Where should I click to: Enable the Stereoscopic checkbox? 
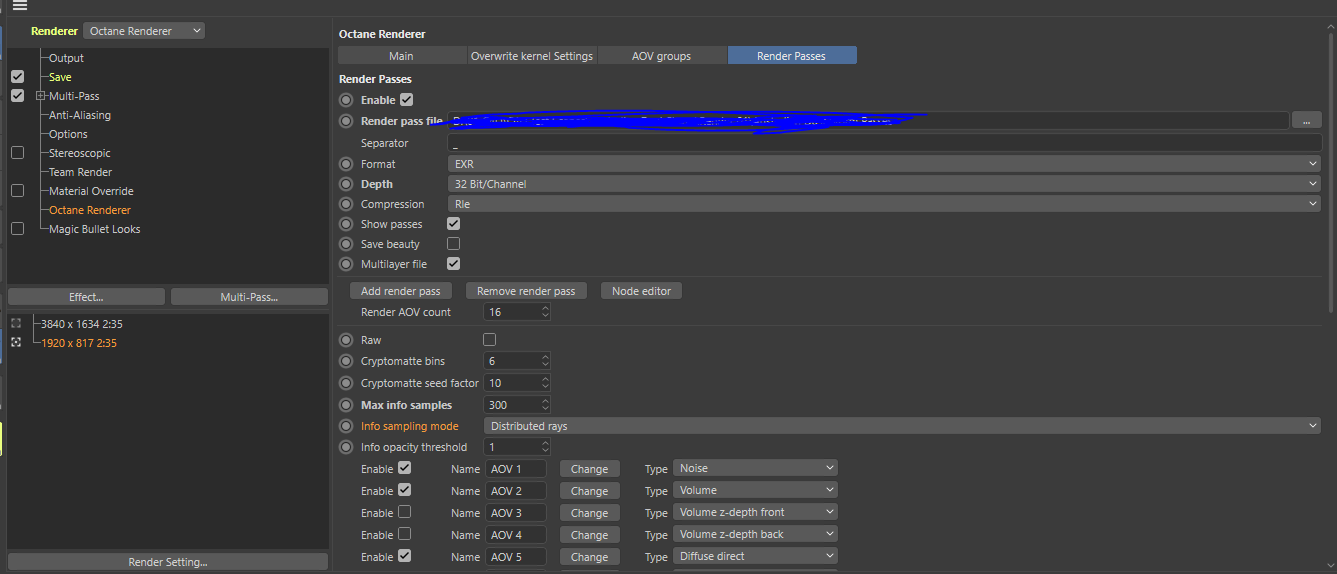tap(17, 152)
